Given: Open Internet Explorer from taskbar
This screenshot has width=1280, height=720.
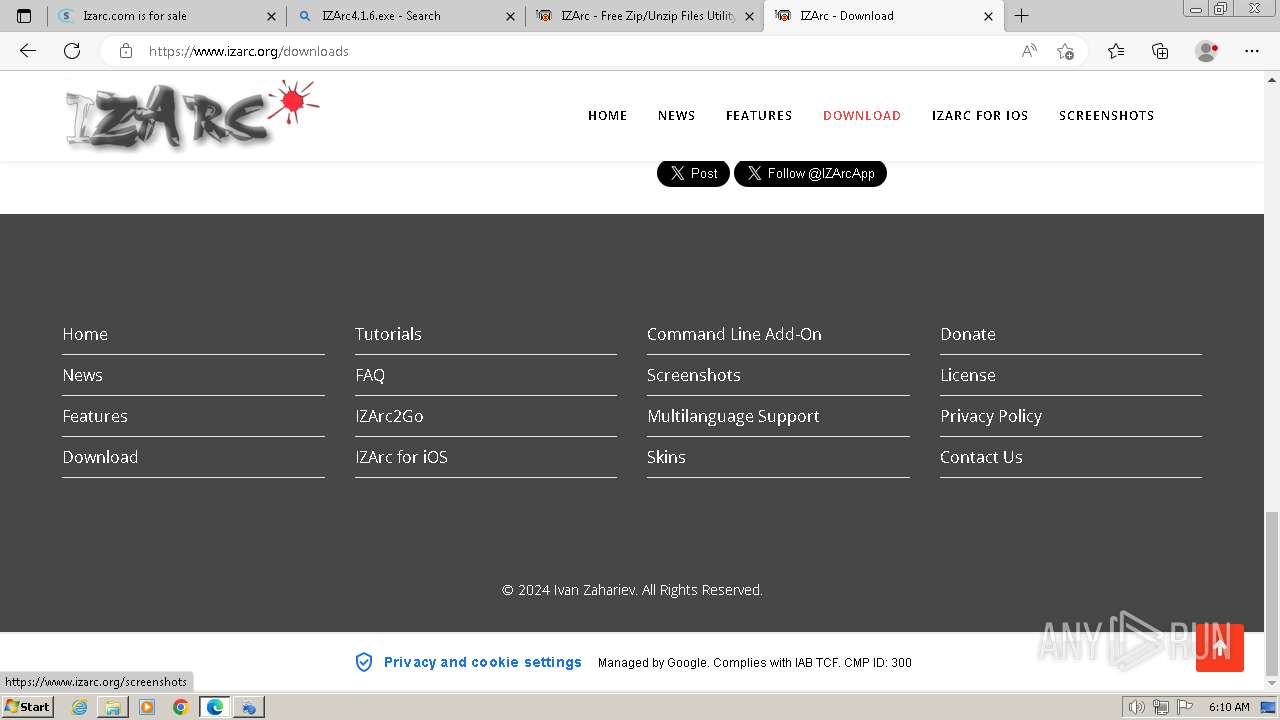Looking at the screenshot, I should point(79,707).
